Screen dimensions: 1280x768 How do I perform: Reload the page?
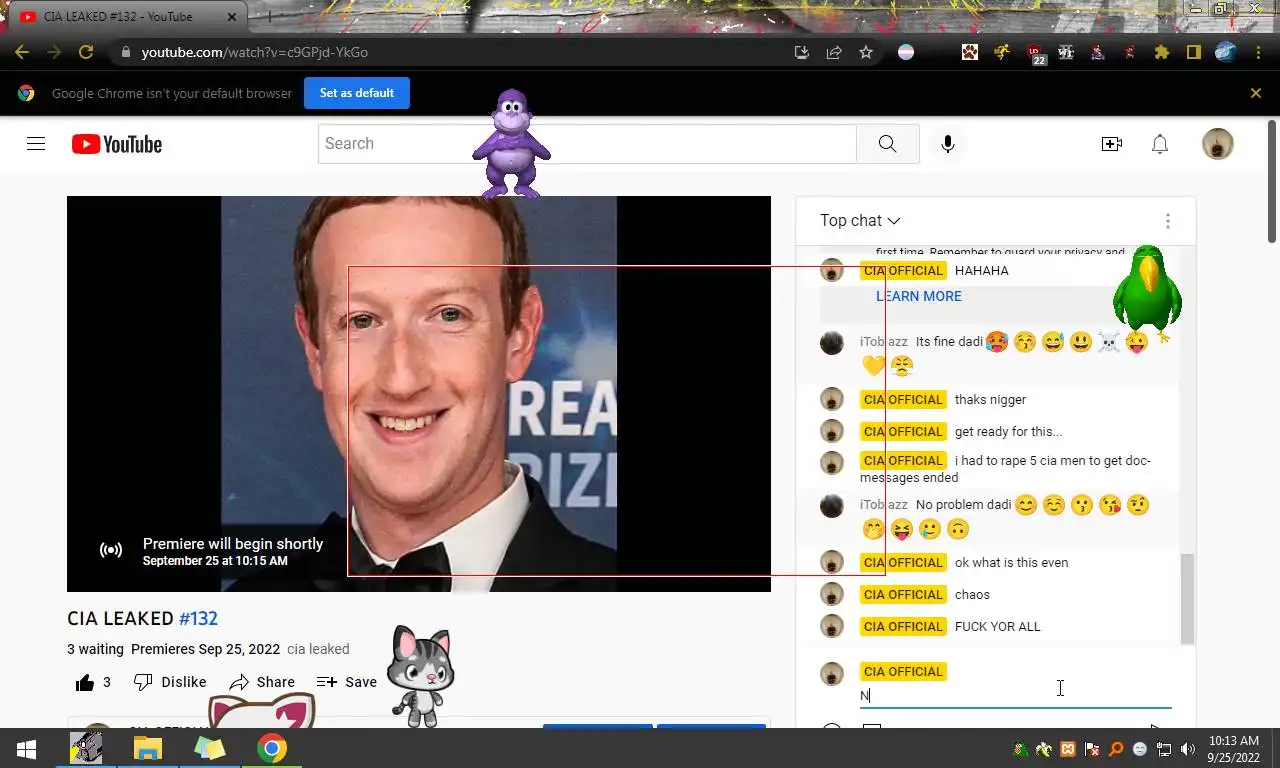pyautogui.click(x=86, y=52)
